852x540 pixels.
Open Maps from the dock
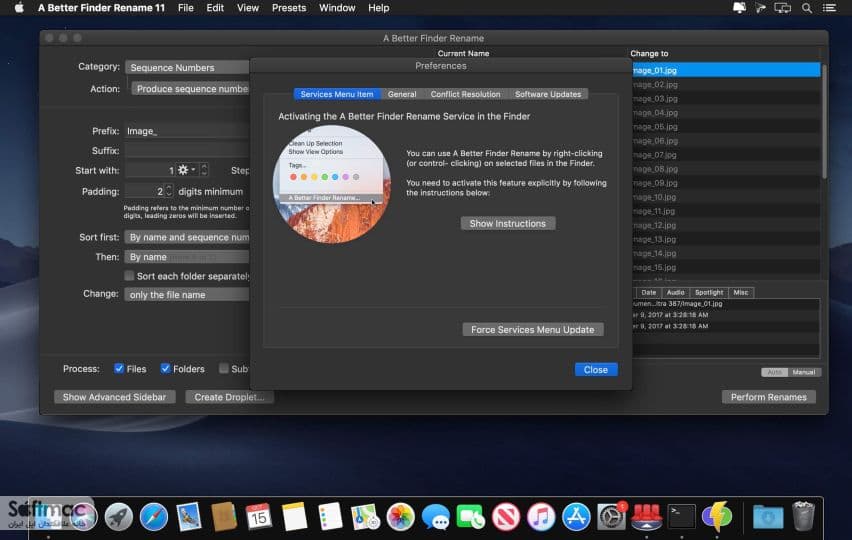coord(365,516)
